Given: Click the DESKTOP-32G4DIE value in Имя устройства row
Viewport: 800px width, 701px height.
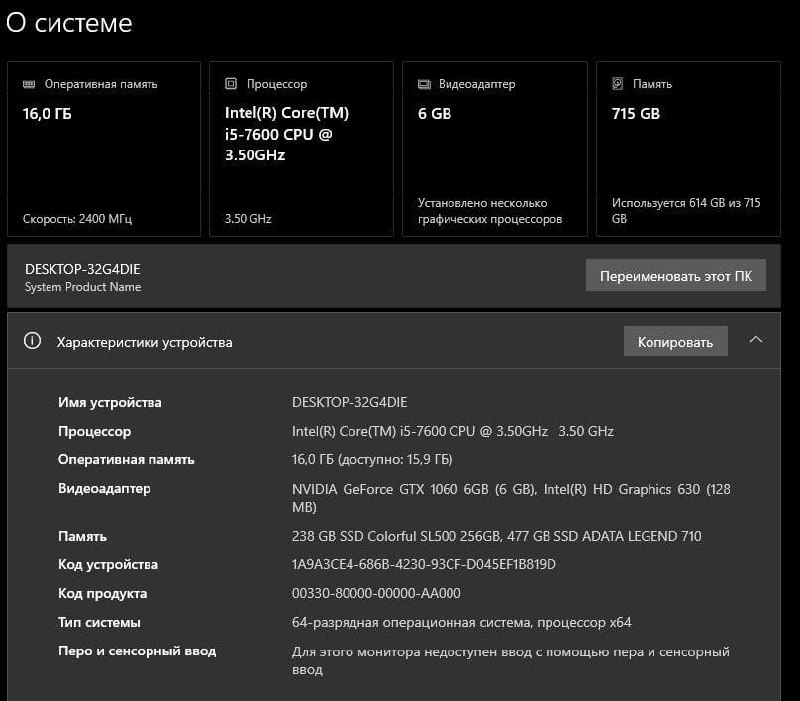Looking at the screenshot, I should tap(349, 403).
